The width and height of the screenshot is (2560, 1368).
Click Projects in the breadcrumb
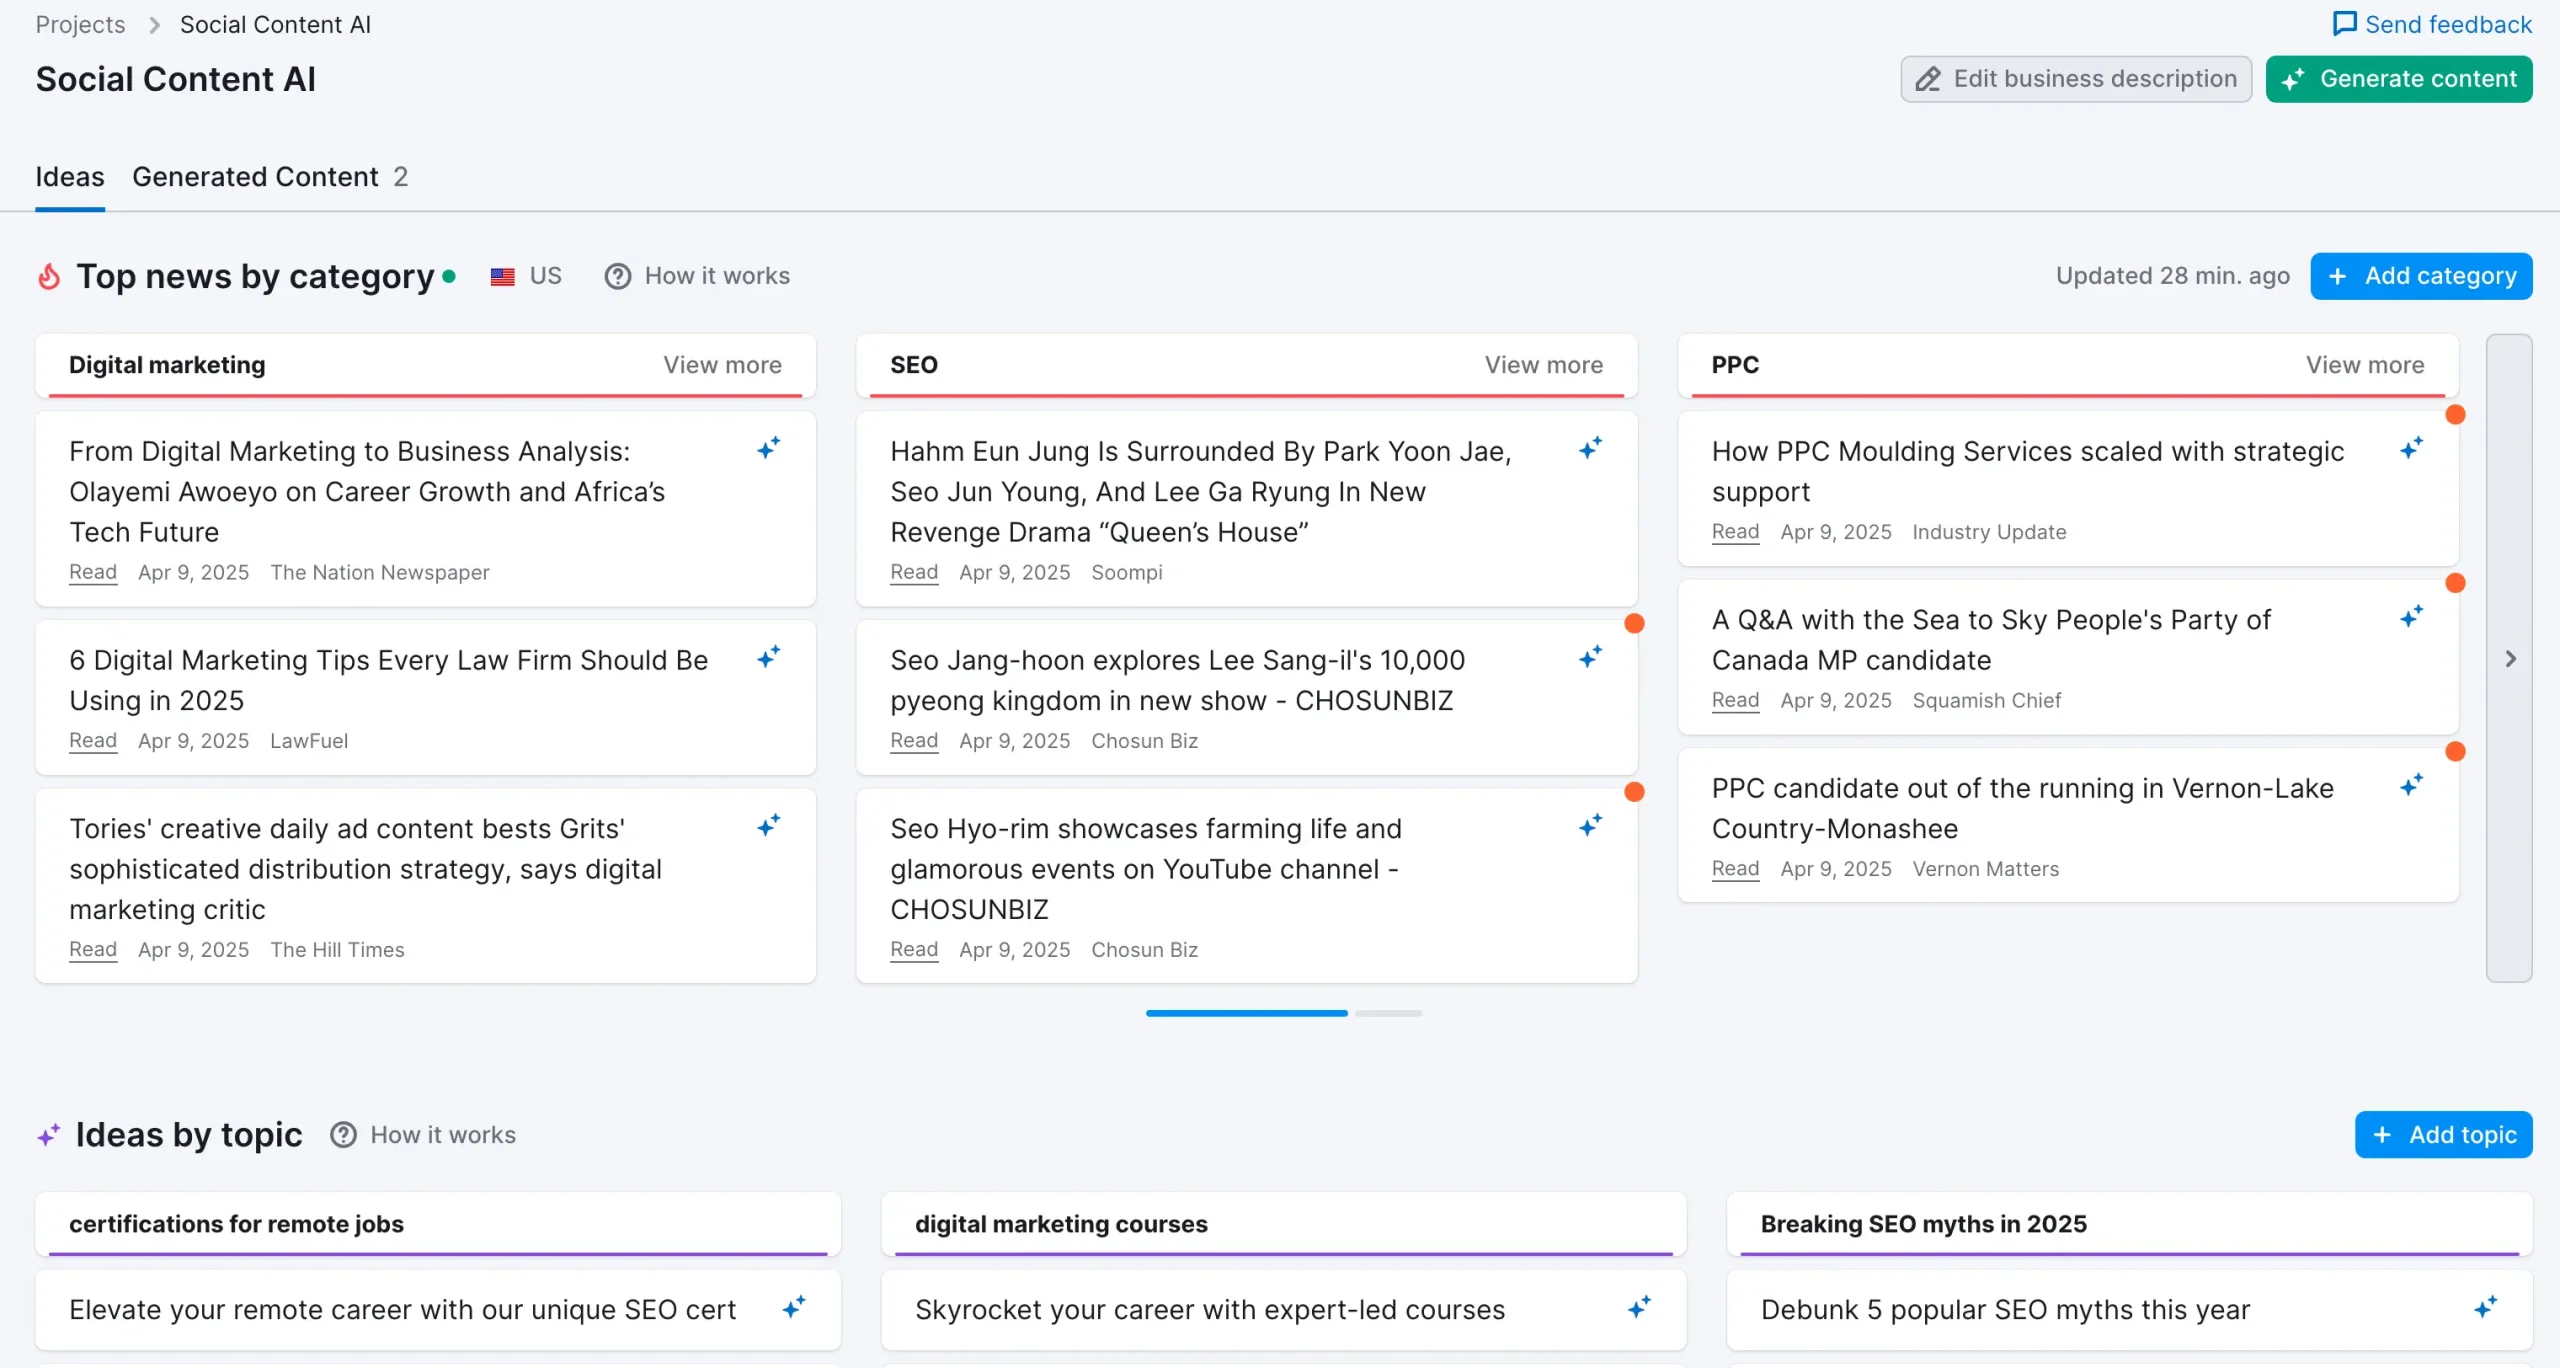80,24
